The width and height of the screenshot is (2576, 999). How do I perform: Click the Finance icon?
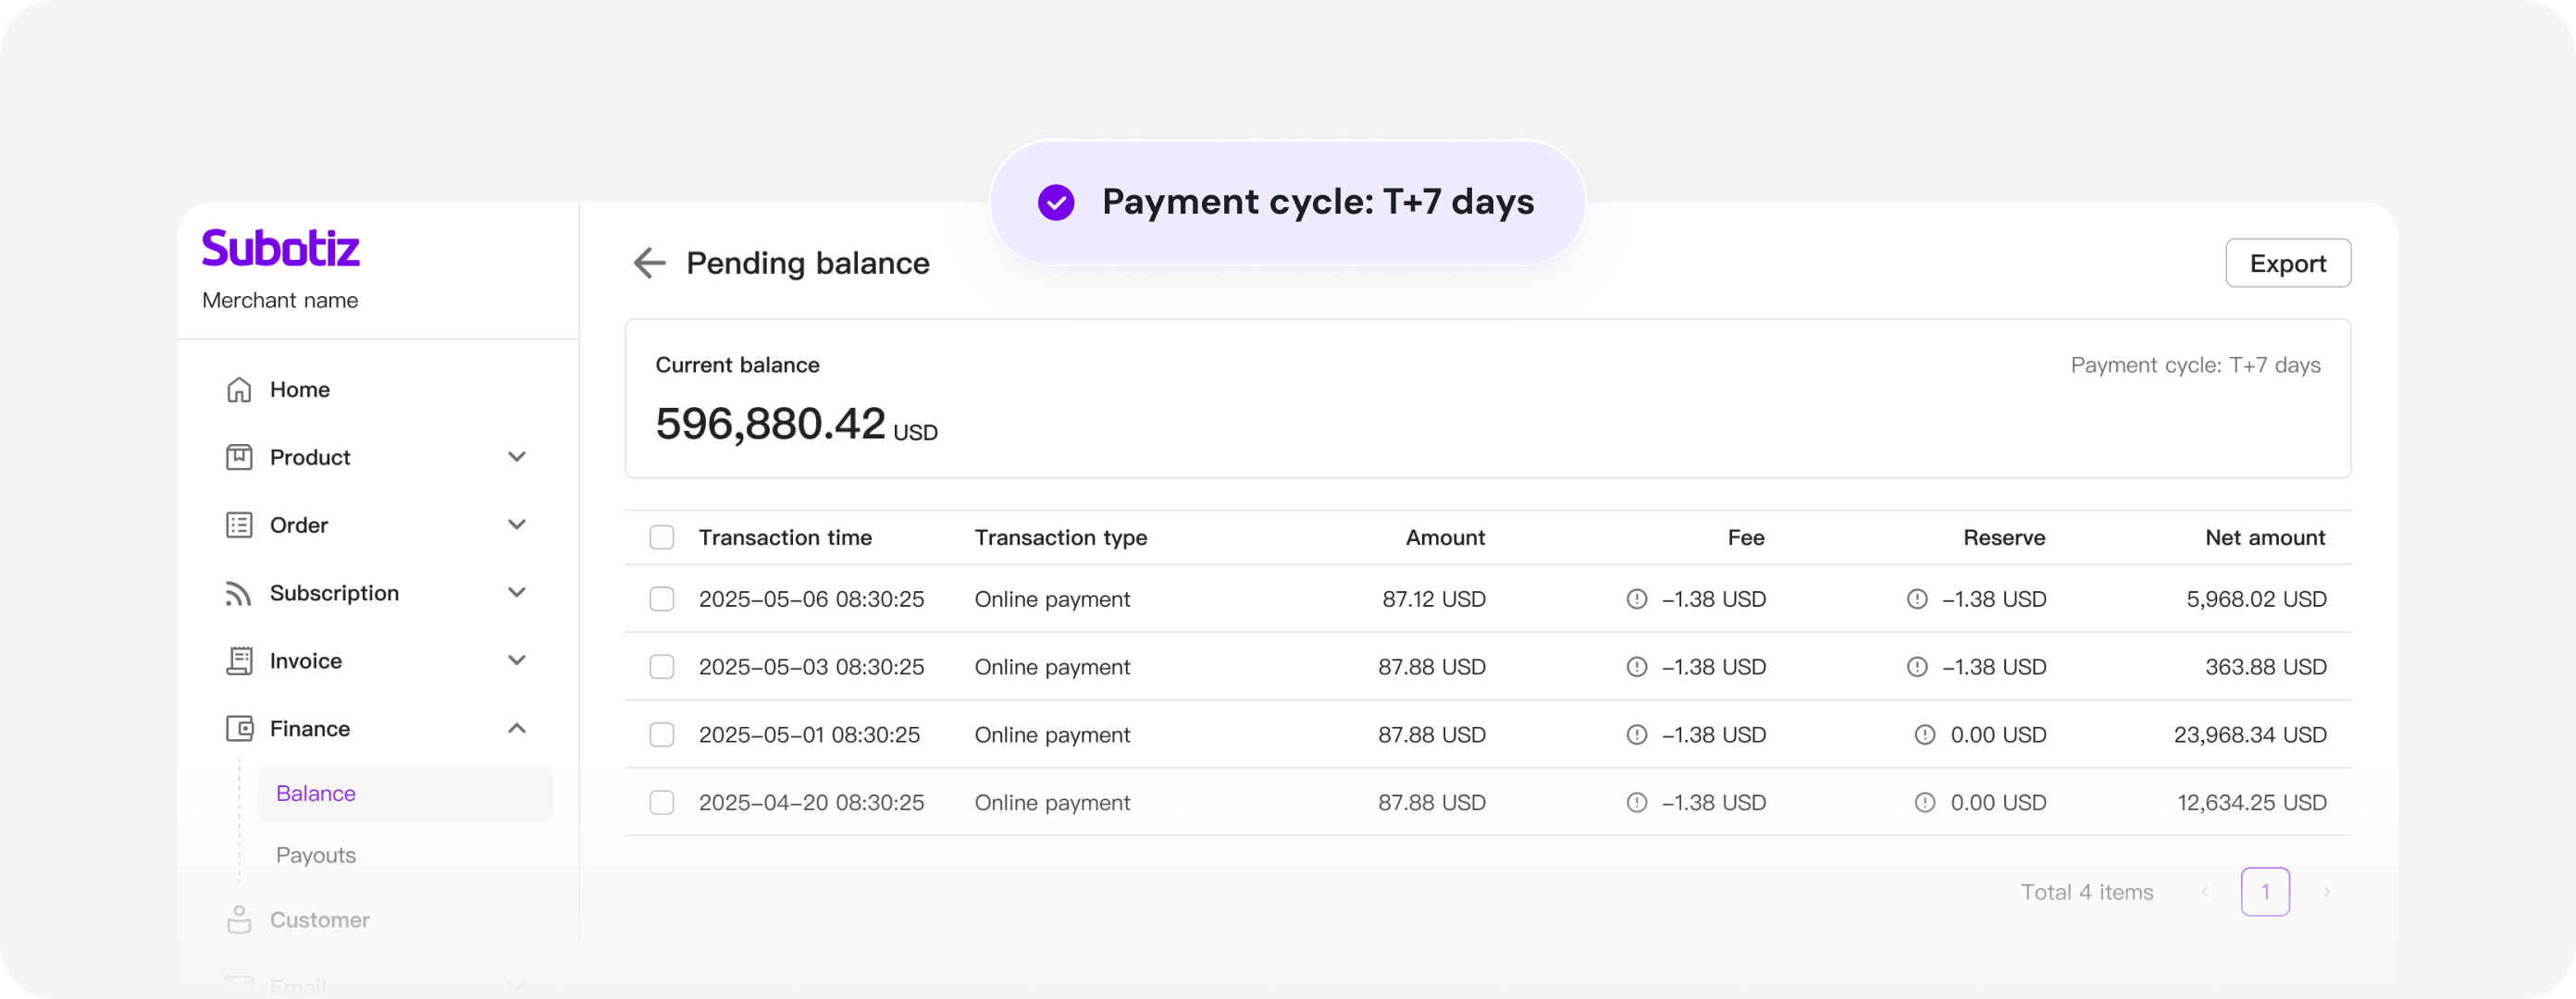coord(239,728)
